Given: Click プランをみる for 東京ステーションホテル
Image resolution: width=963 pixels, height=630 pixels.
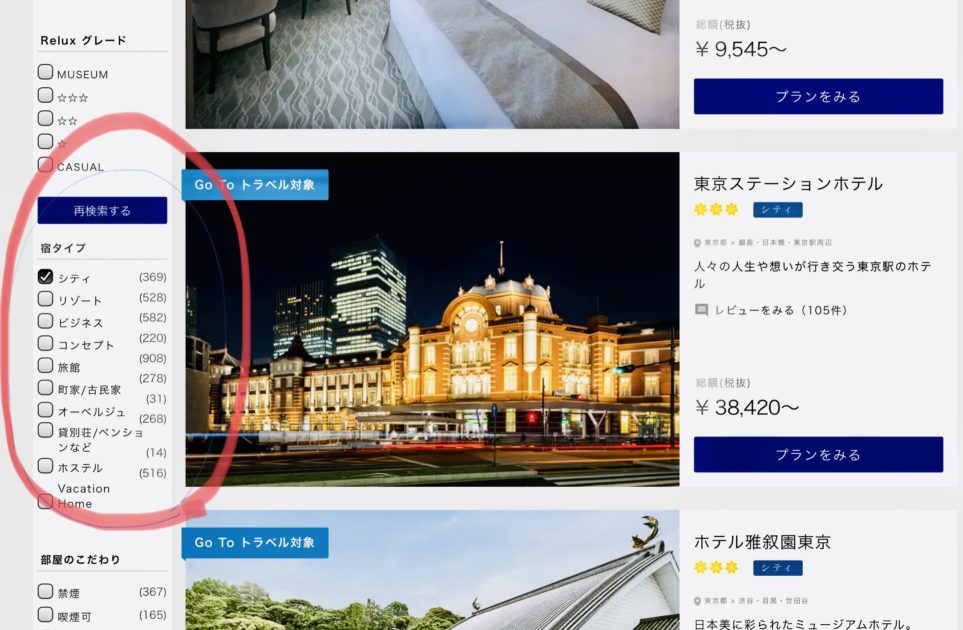Looking at the screenshot, I should click(818, 454).
